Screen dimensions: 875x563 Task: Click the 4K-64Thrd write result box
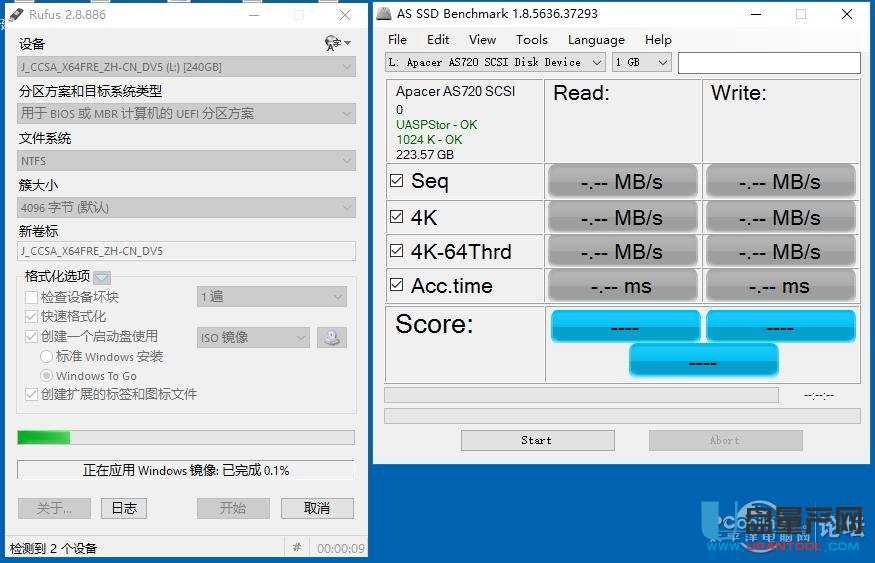780,252
